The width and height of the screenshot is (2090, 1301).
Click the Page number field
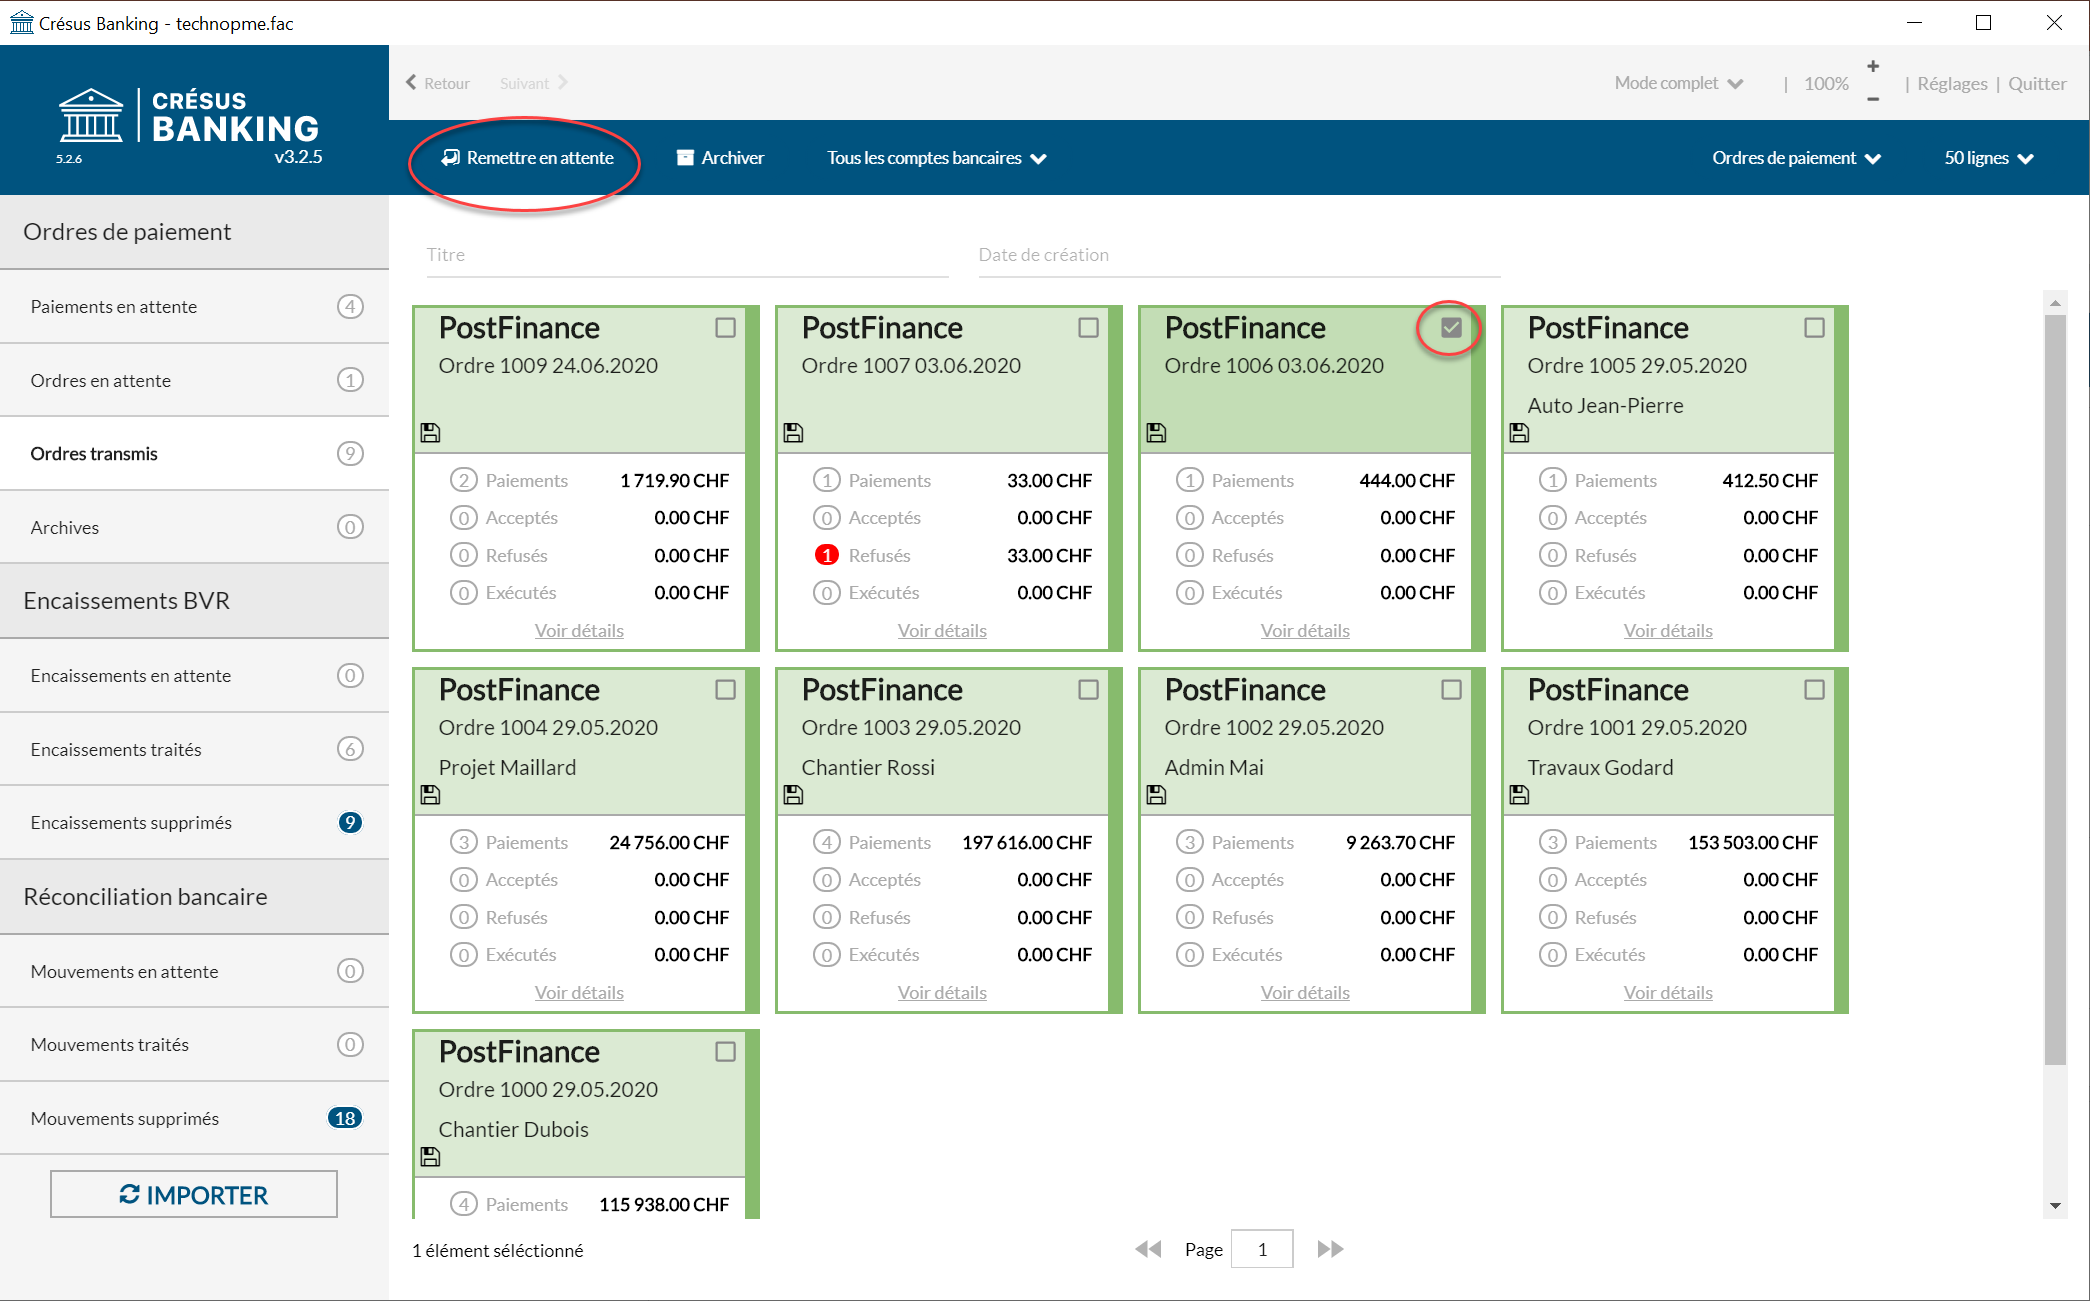[x=1262, y=1249]
